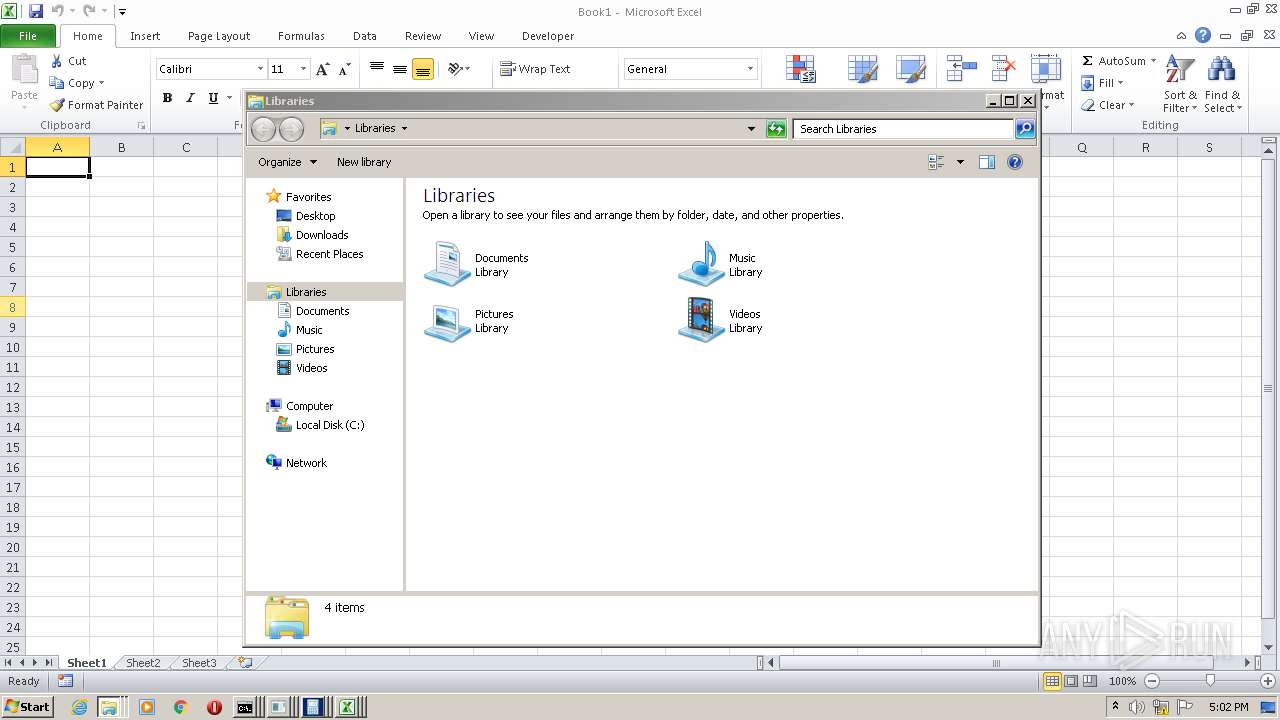Select Middle Align vertical alignment
Screen dimensions: 1280x720
click(x=400, y=69)
